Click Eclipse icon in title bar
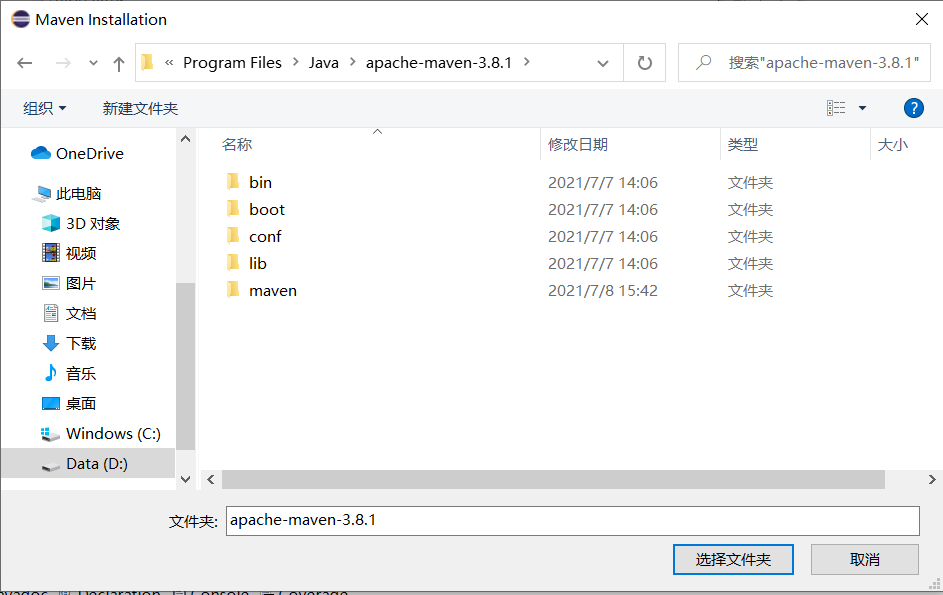The height and width of the screenshot is (595, 943). tap(20, 19)
